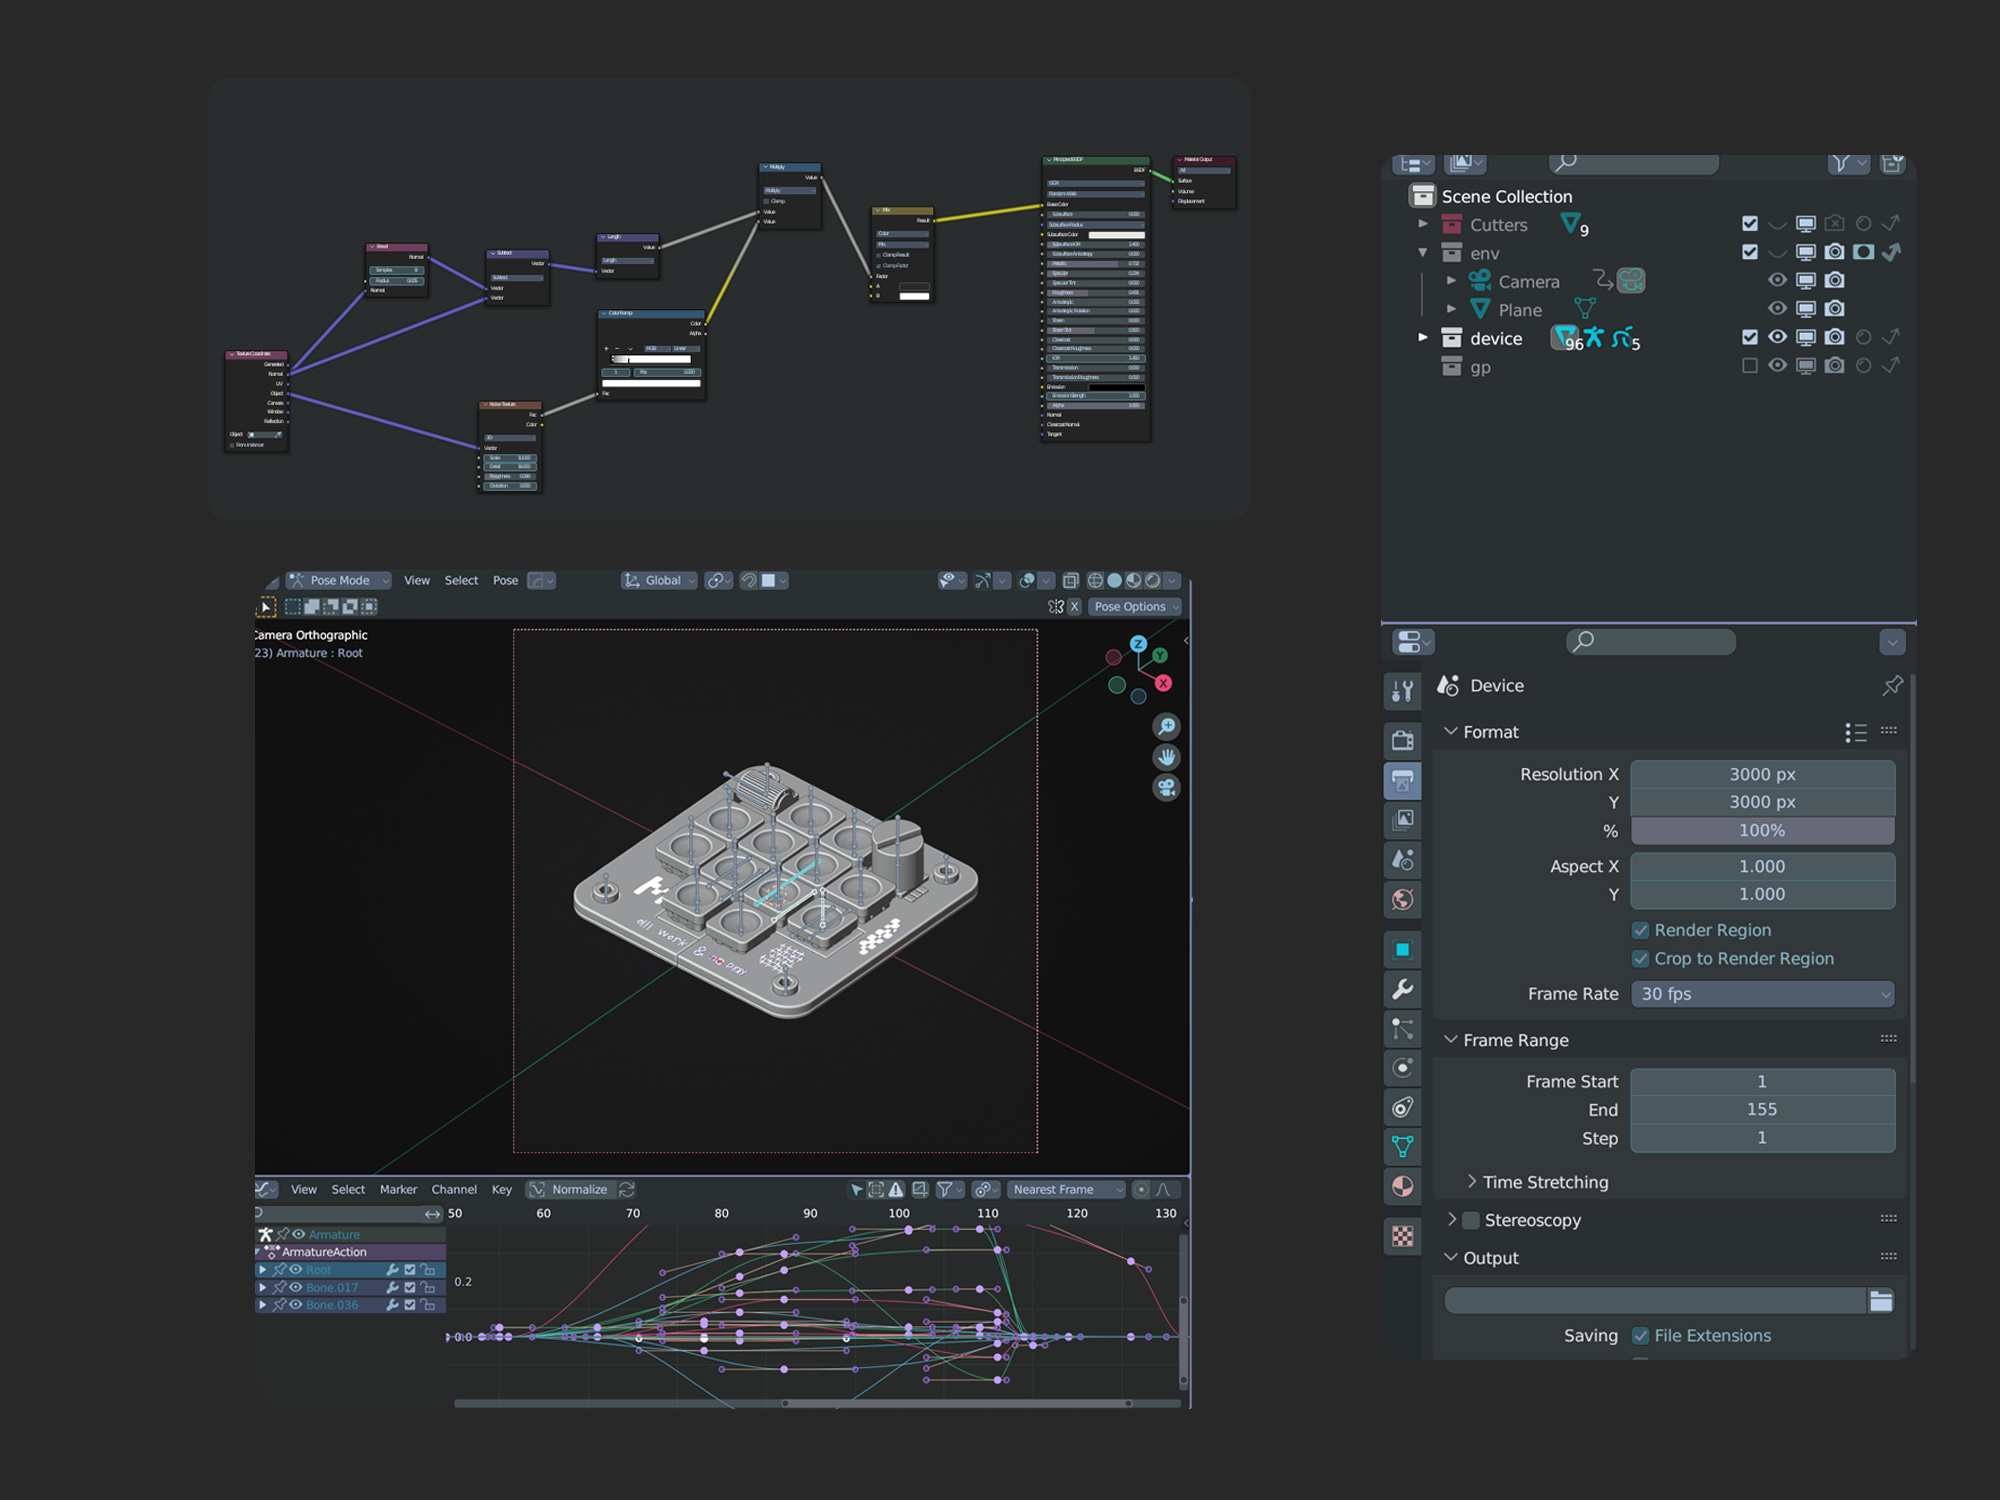This screenshot has height=1500, width=2000.
Task: Hide the Plane object with its eye toggle
Action: [x=1776, y=309]
